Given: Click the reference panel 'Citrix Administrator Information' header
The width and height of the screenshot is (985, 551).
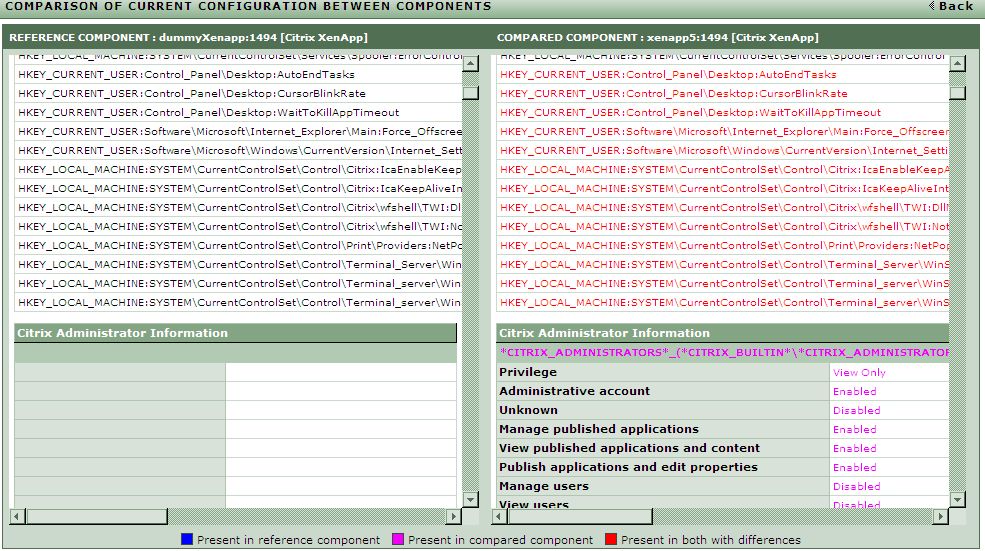Looking at the screenshot, I should click(236, 333).
